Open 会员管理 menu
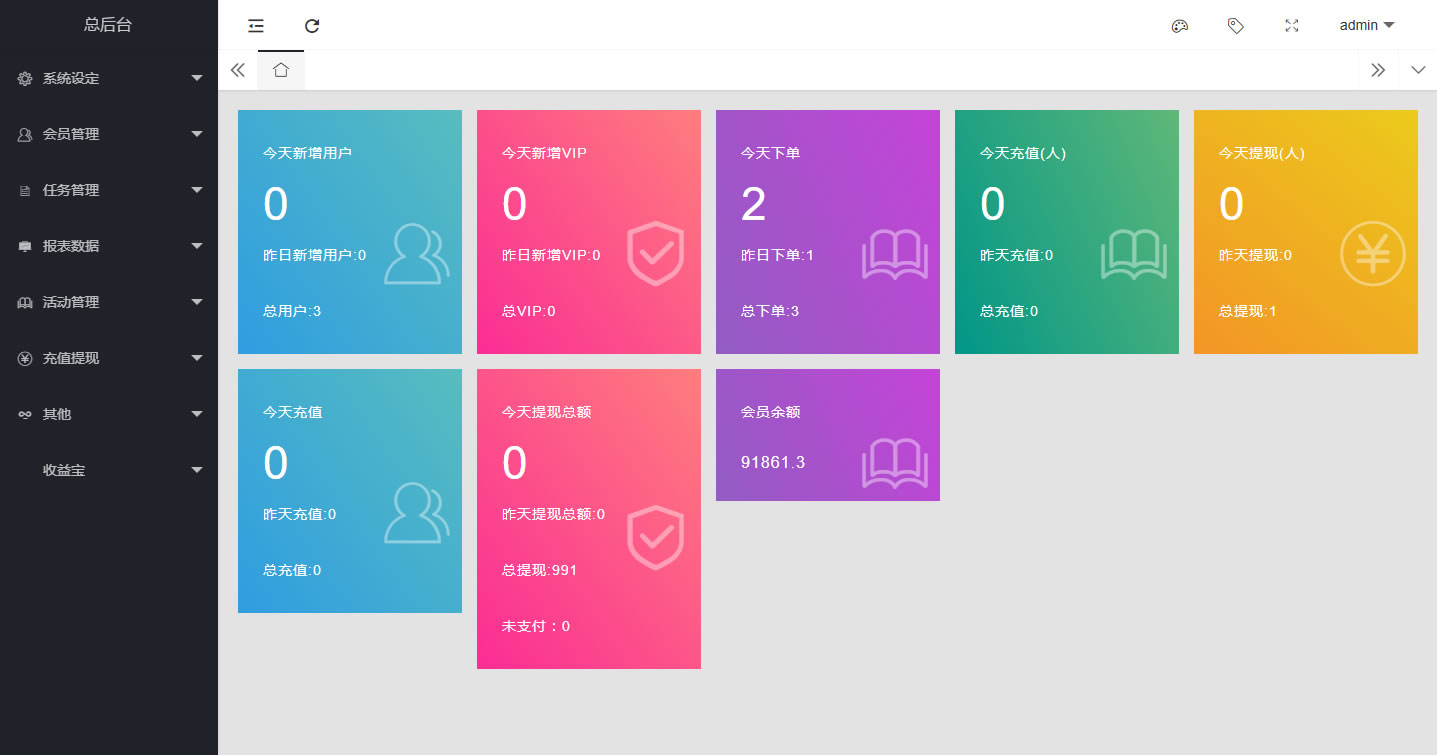1437x755 pixels. pyautogui.click(x=109, y=134)
